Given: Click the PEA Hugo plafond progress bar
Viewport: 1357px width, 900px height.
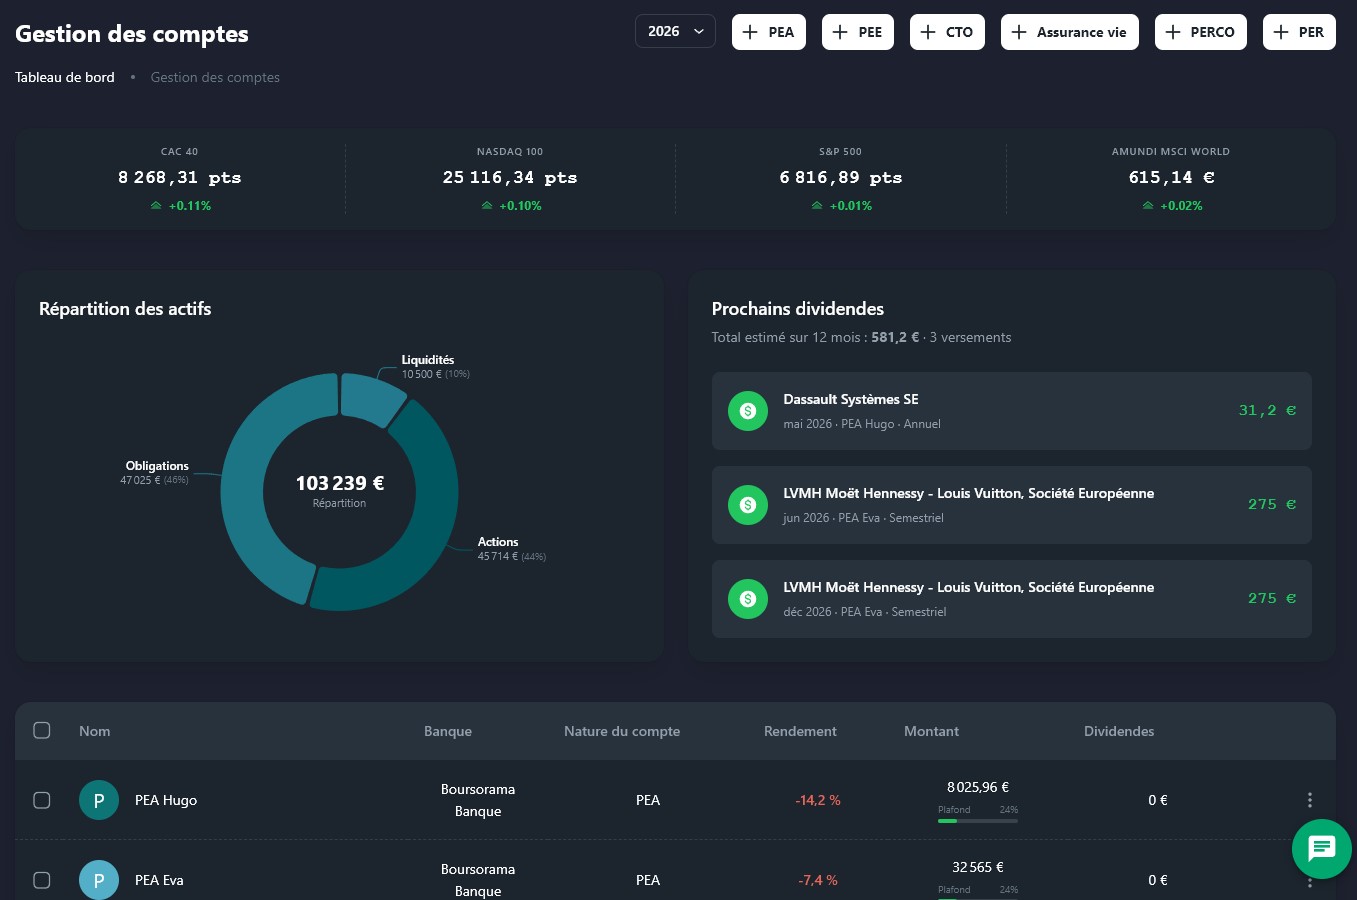Looking at the screenshot, I should pyautogui.click(x=977, y=821).
